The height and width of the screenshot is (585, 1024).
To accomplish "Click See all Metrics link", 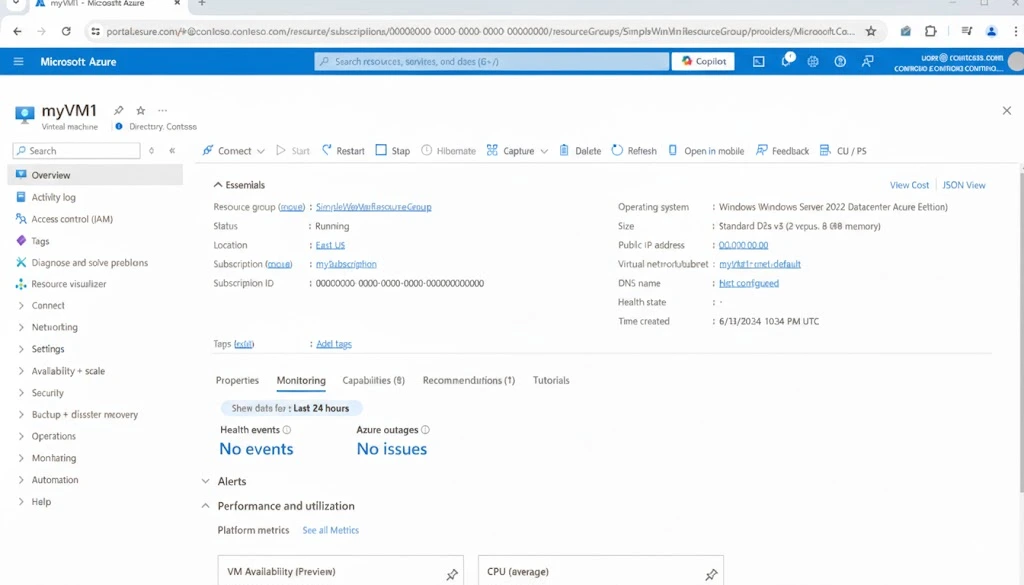I will point(330,530).
